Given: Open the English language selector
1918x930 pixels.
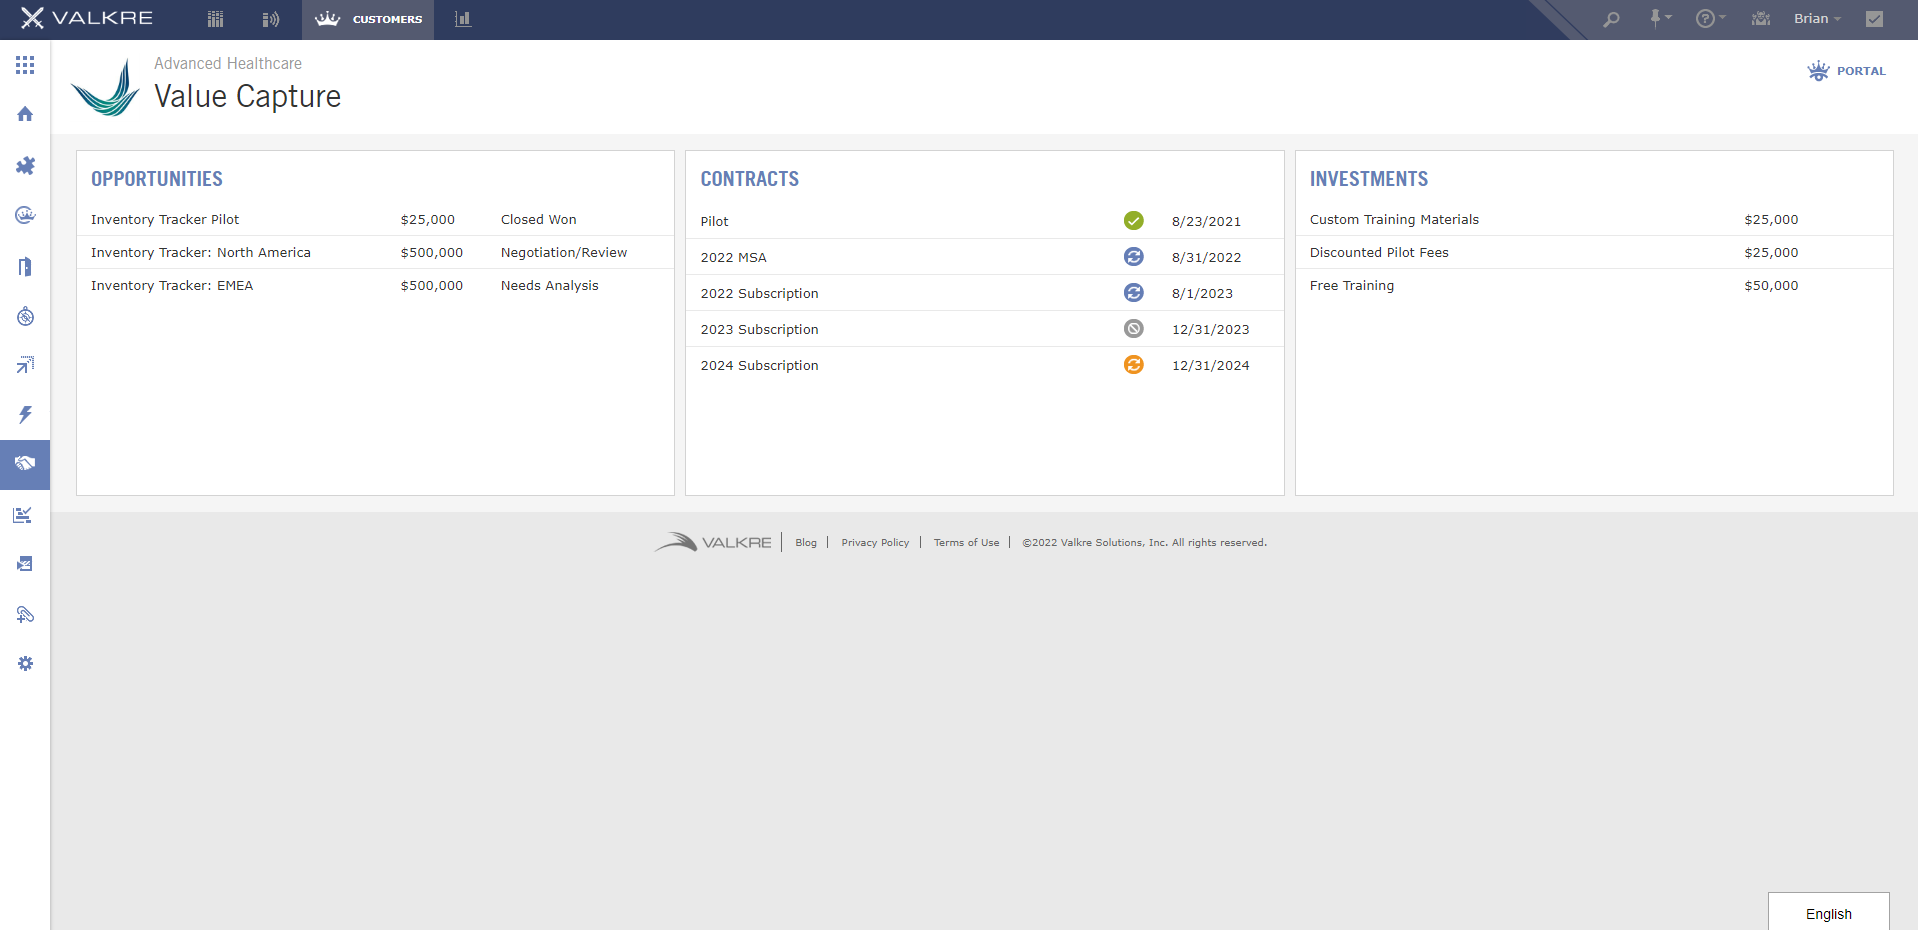Looking at the screenshot, I should [x=1828, y=913].
